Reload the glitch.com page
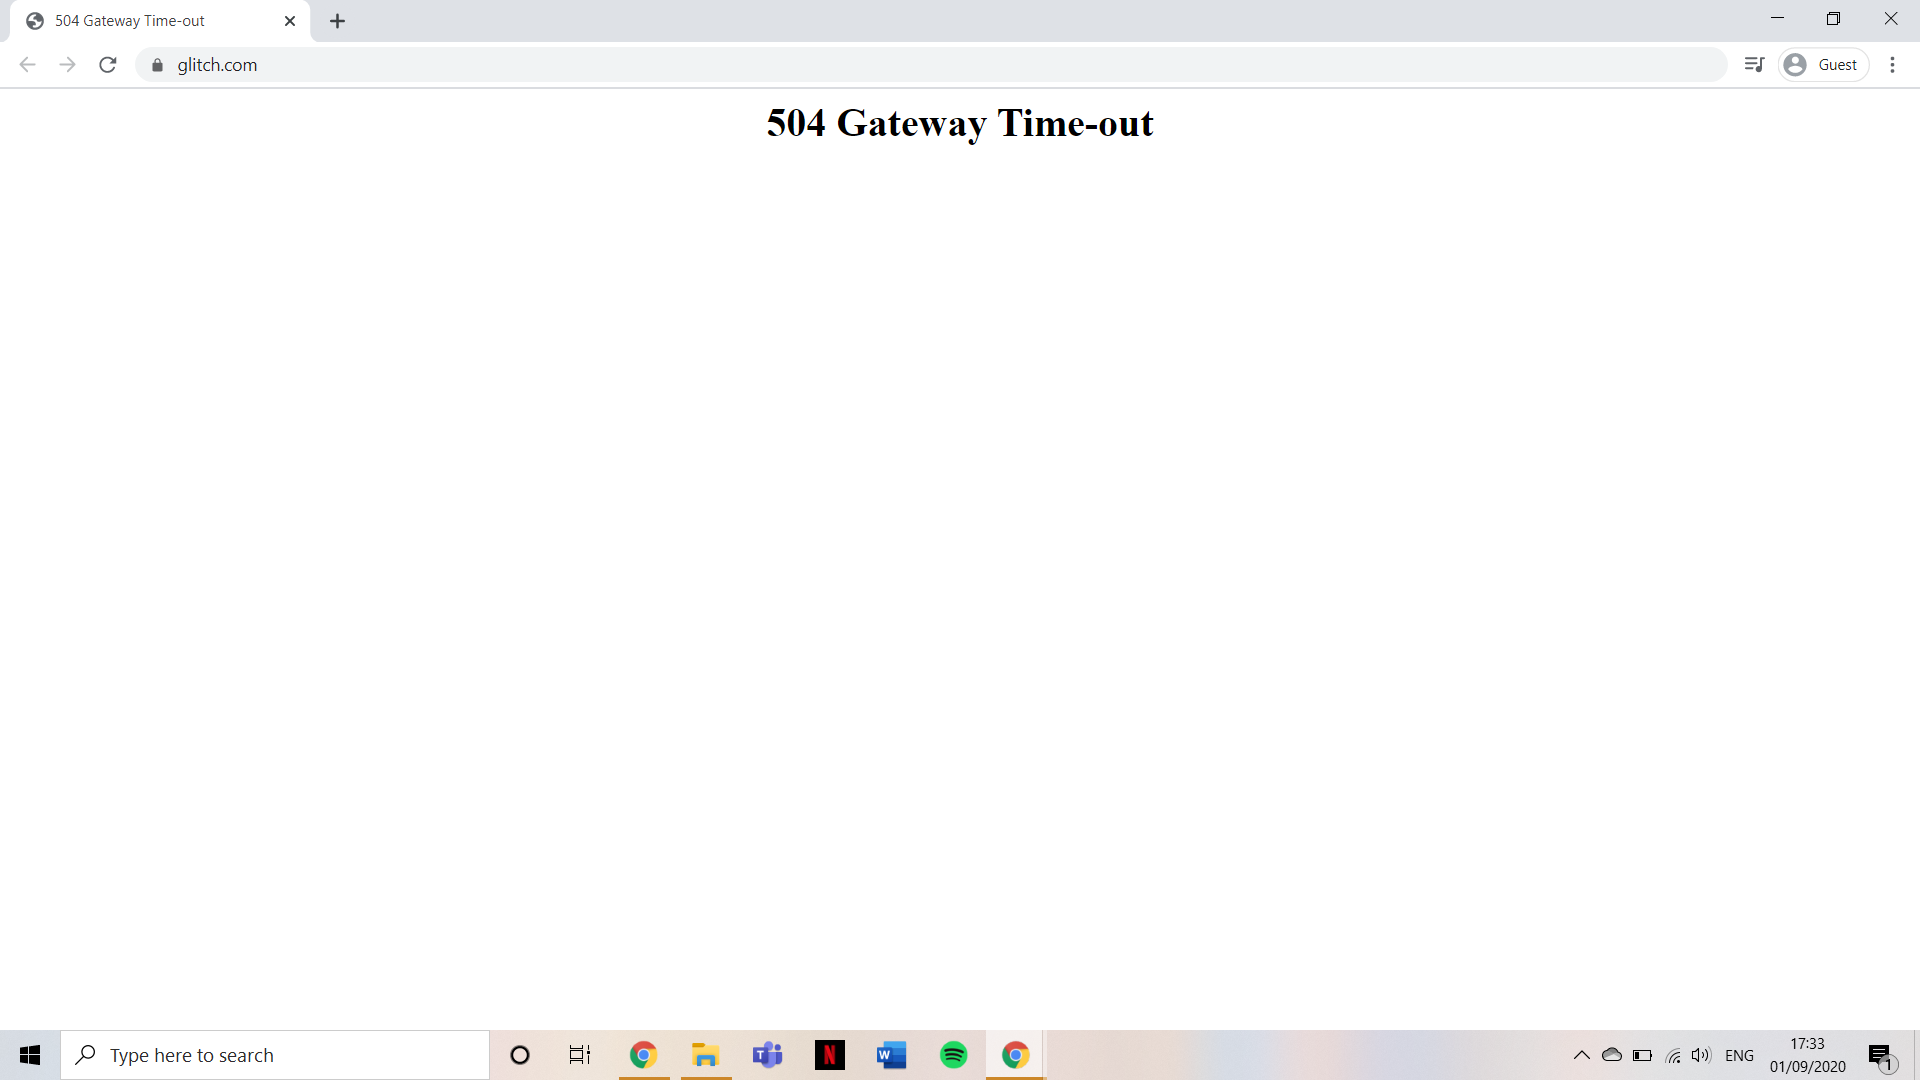Screen dimensions: 1920x1080 click(x=108, y=65)
